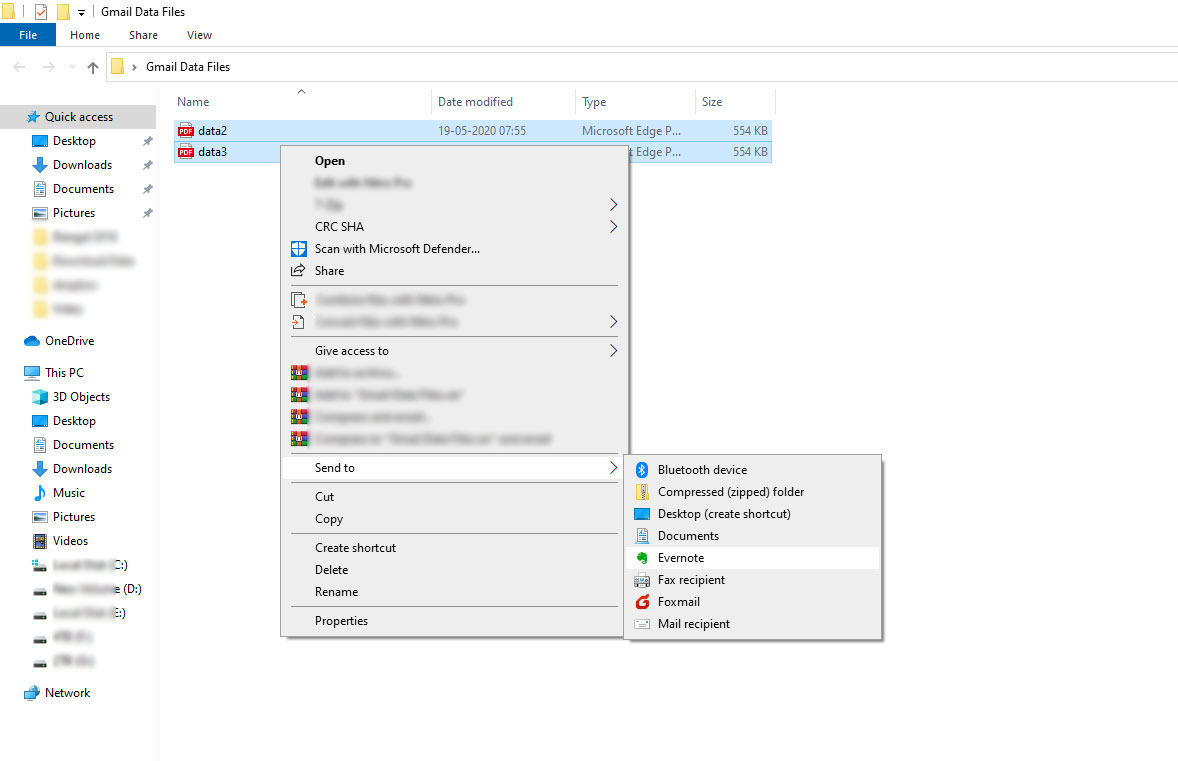Screen dimensions: 1178x761
Task: Click the Forward navigation arrow
Action: click(x=48, y=67)
